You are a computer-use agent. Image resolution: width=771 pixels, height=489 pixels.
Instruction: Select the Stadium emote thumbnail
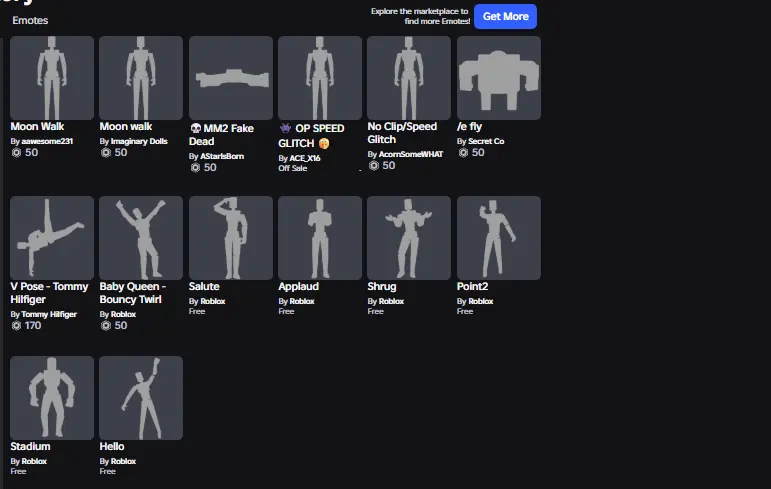(x=52, y=397)
